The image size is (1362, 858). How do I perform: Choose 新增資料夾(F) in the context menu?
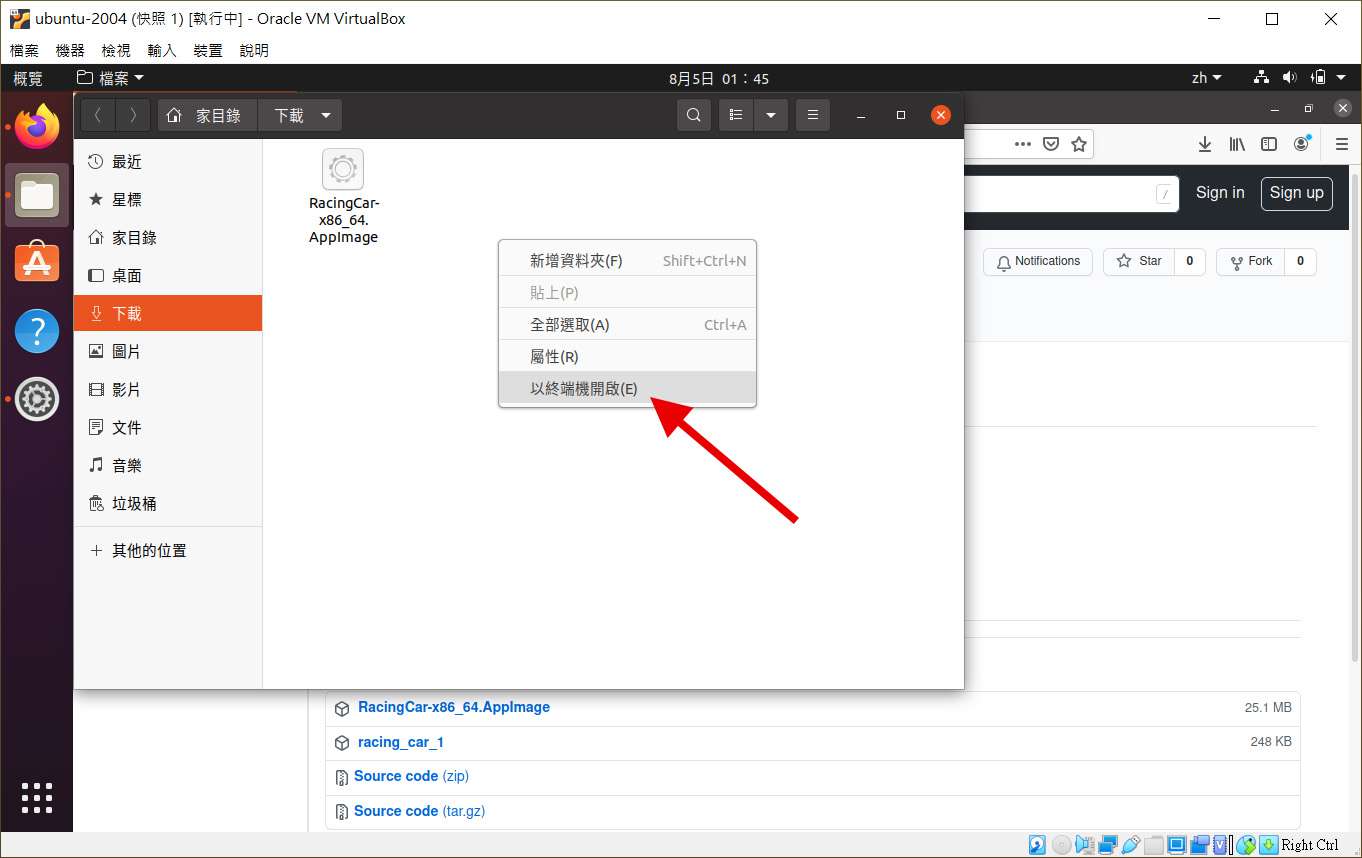[576, 261]
